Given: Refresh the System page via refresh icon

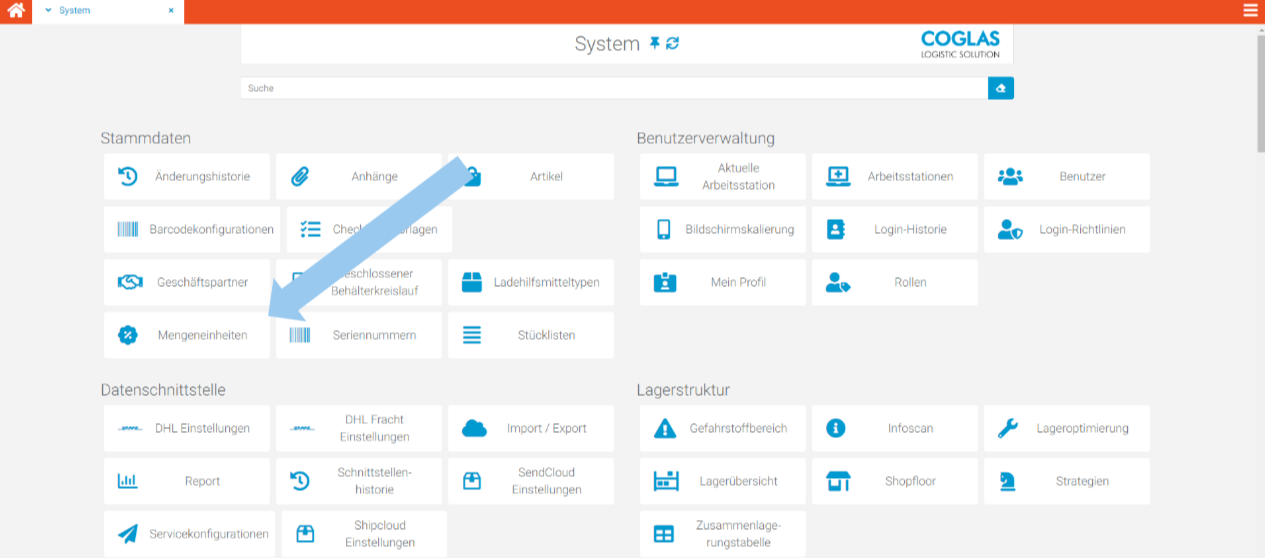Looking at the screenshot, I should tap(673, 44).
